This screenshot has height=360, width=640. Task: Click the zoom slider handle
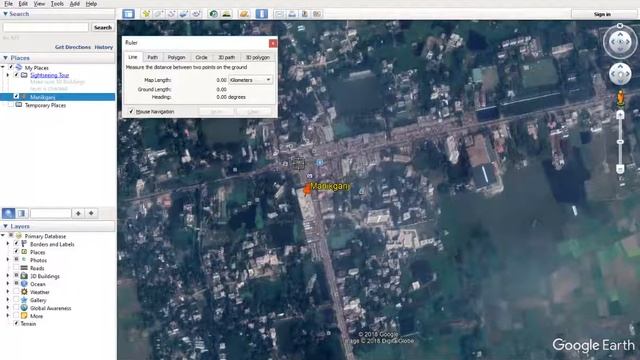pos(620,142)
